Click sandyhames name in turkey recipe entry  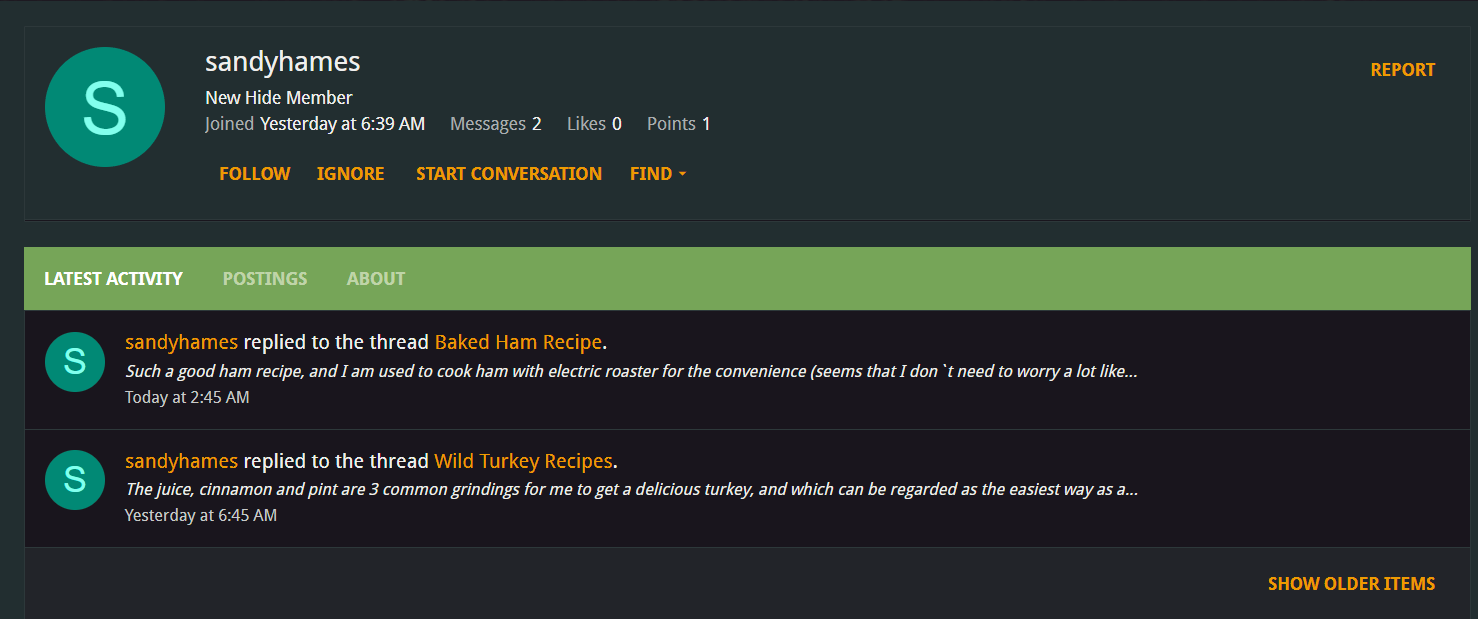pos(182,461)
